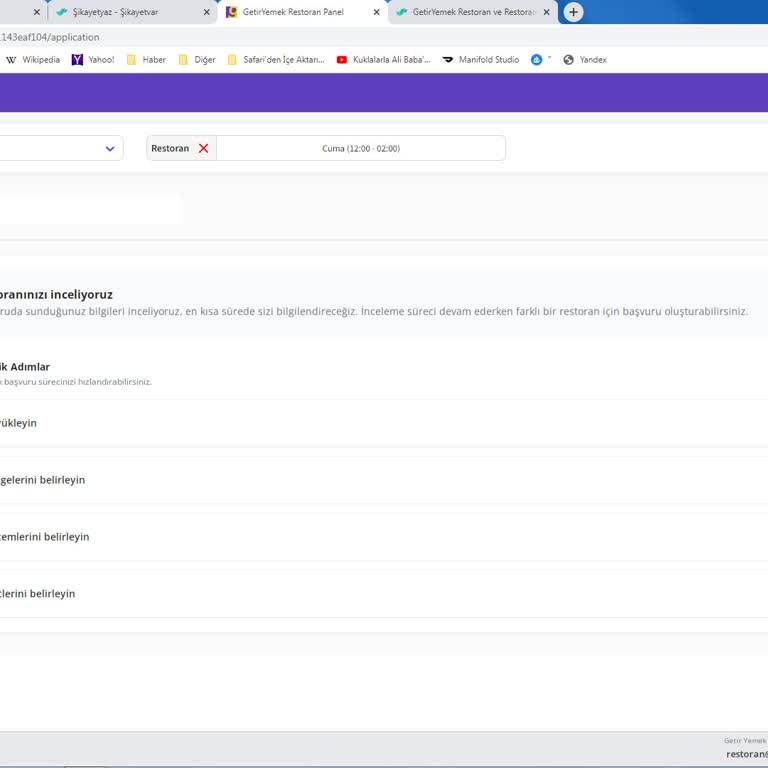Open the GetirYemek Restoran ve Restoran tab

(472, 12)
